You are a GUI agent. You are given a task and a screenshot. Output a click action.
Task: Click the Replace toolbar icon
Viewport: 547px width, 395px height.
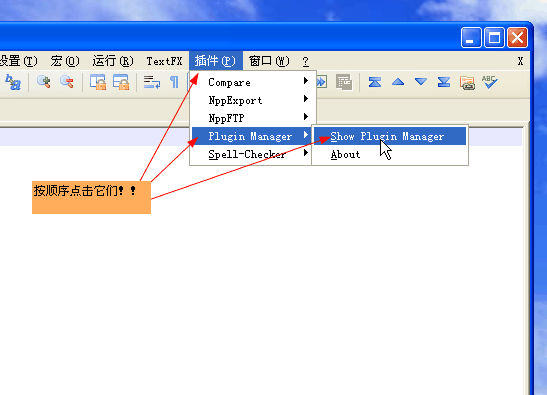13,83
